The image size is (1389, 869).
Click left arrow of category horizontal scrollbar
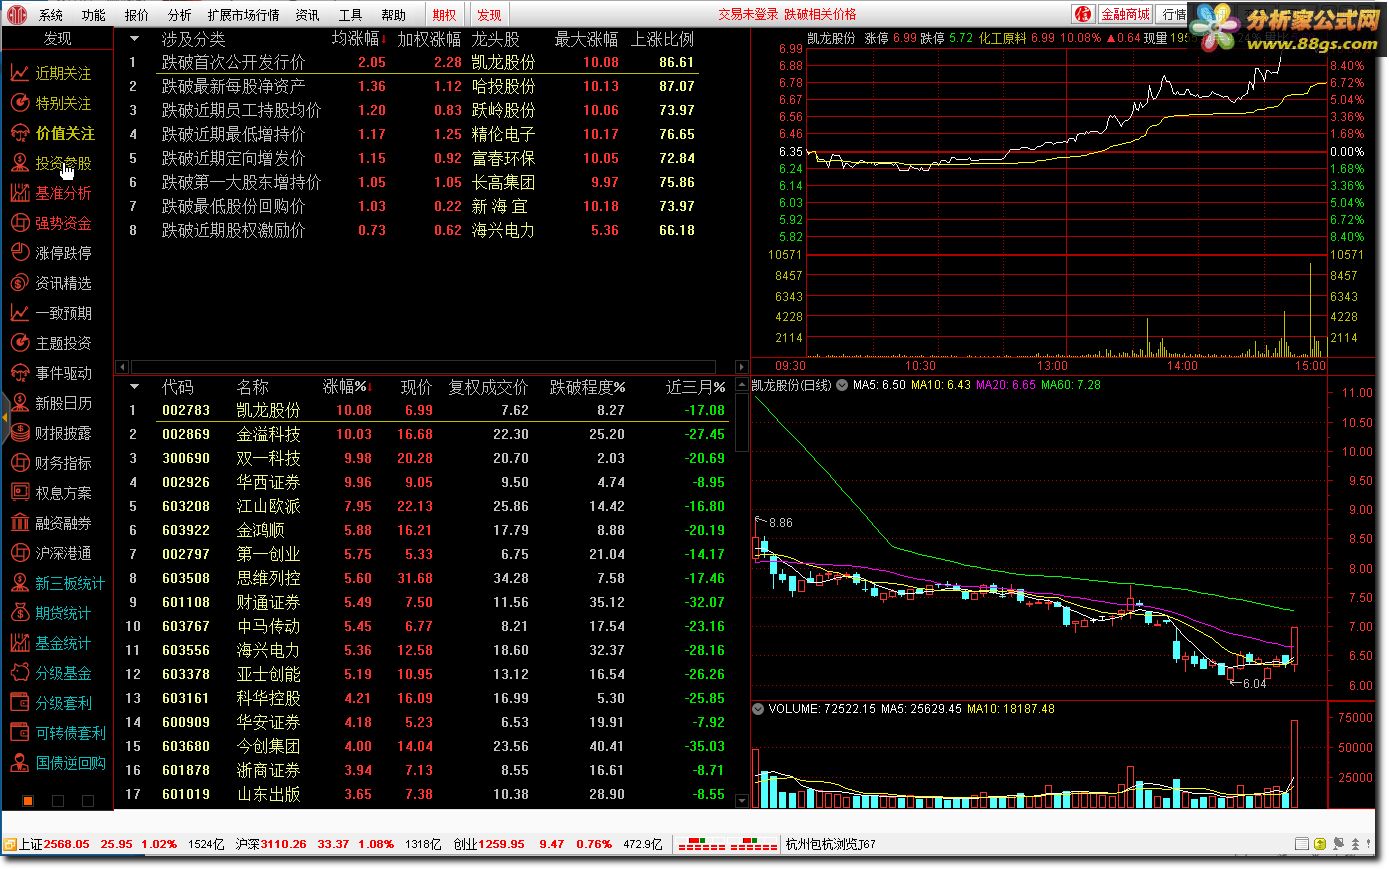[x=122, y=367]
